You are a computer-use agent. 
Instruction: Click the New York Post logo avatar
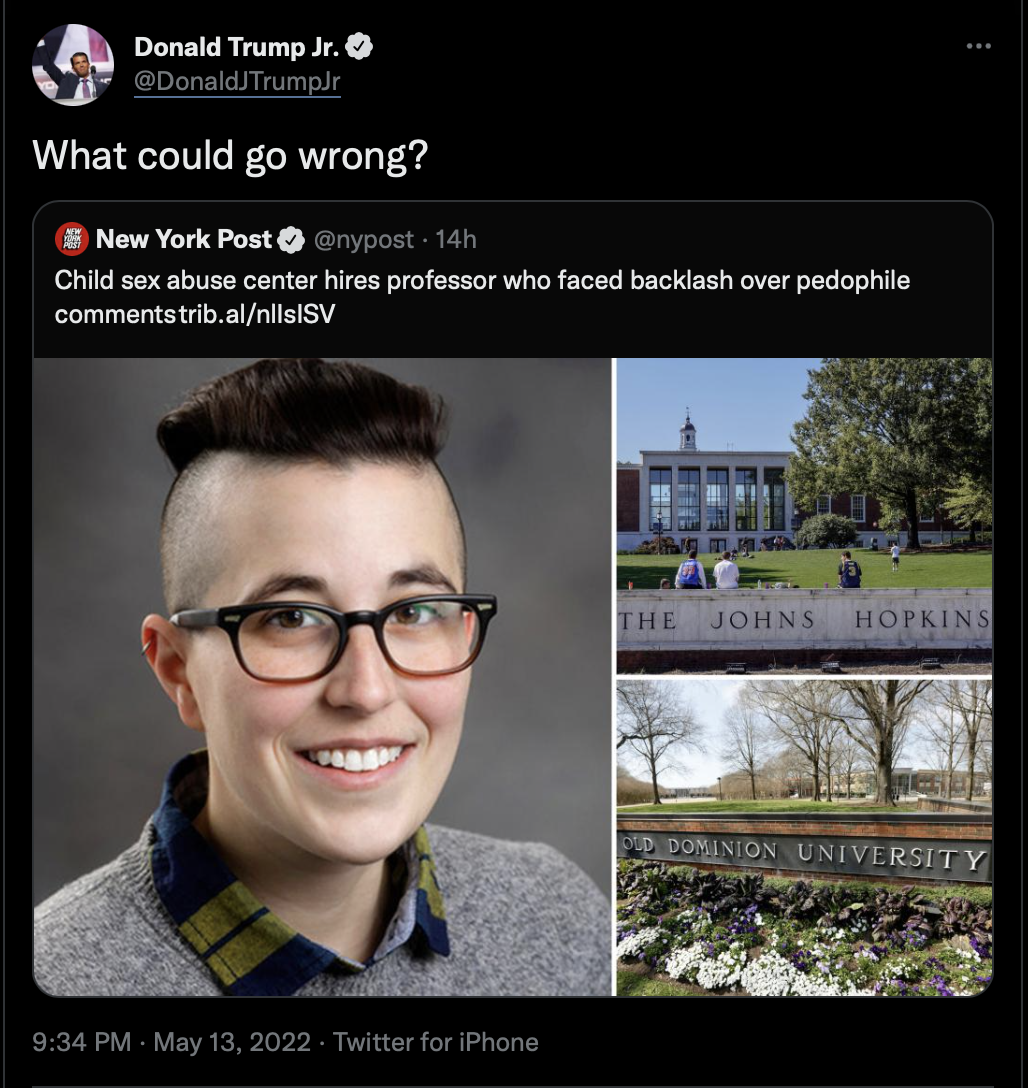point(71,239)
